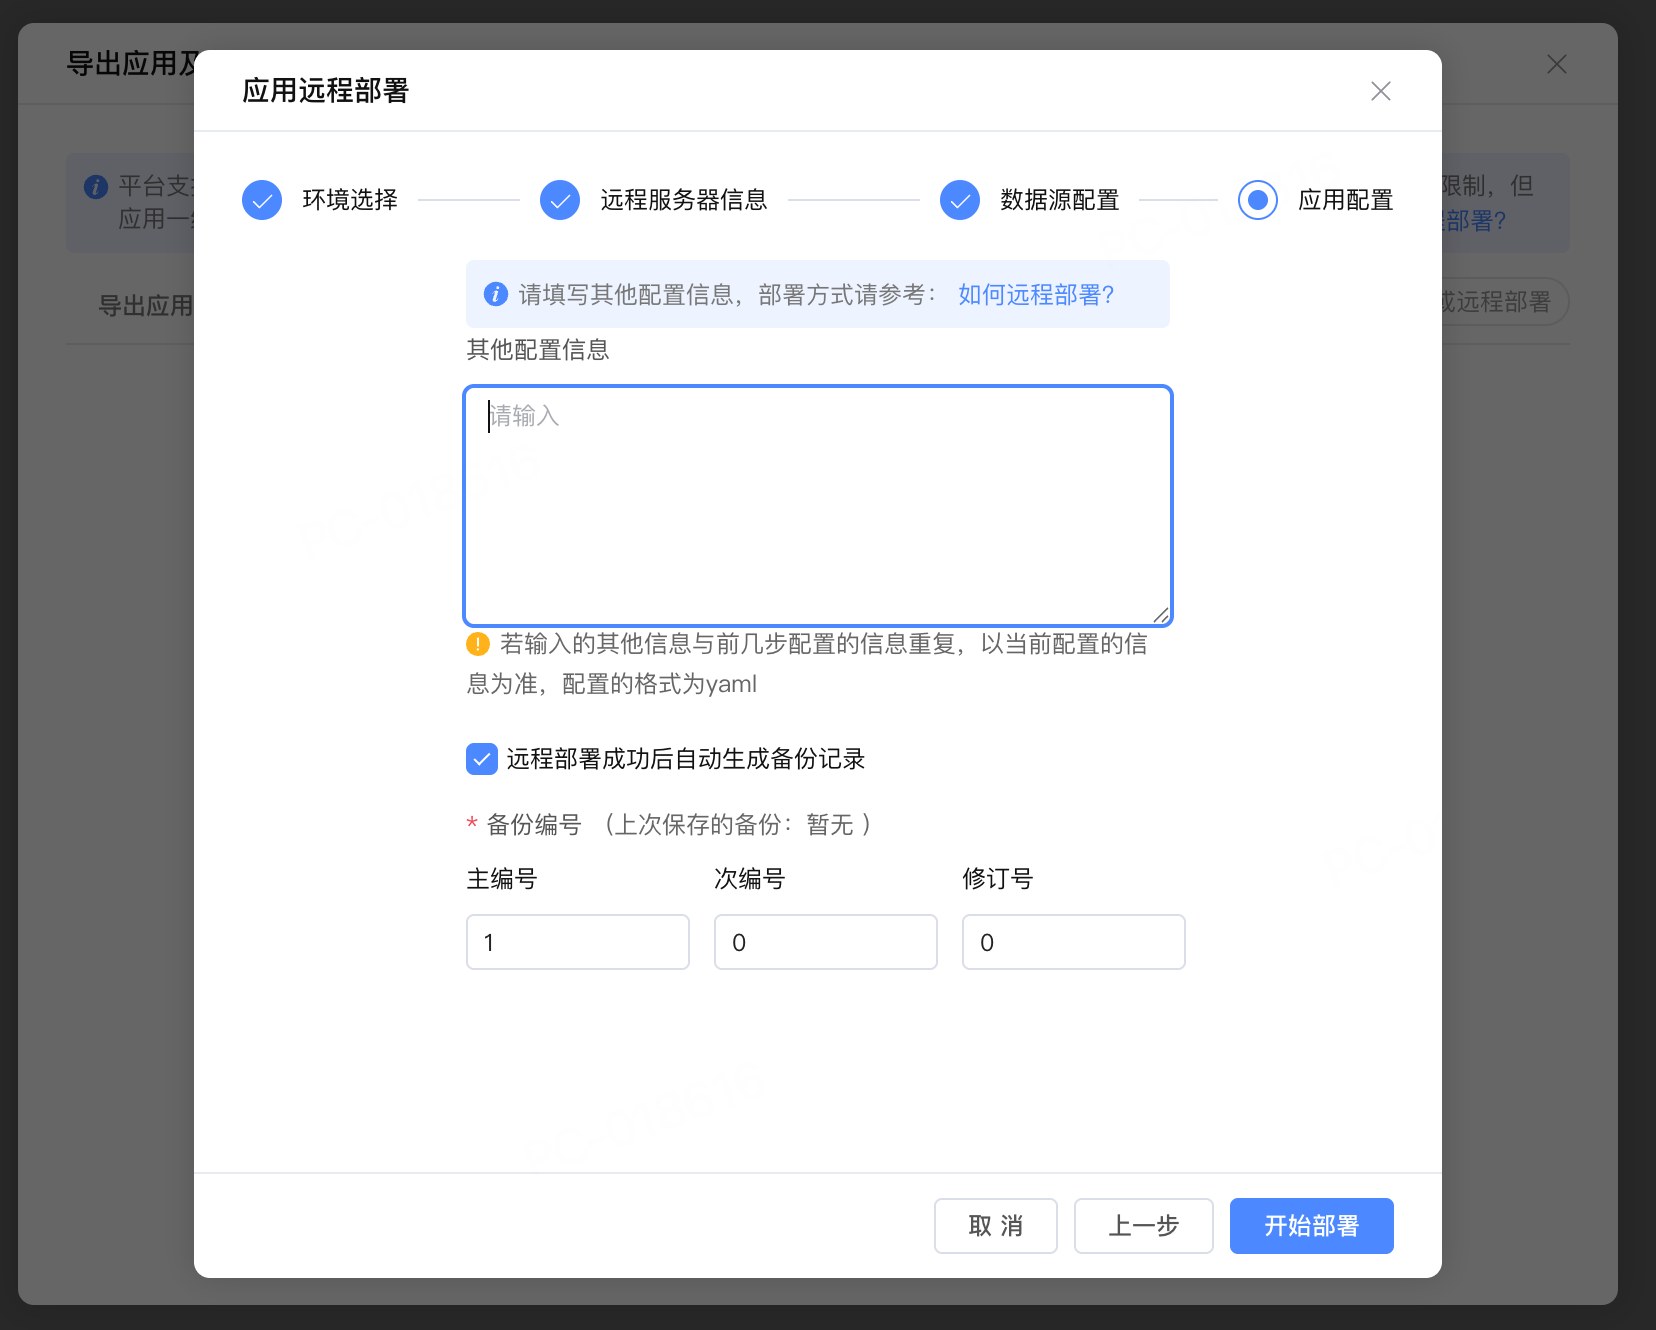Click the 次编号 label
This screenshot has height=1330, width=1656.
tap(750, 879)
